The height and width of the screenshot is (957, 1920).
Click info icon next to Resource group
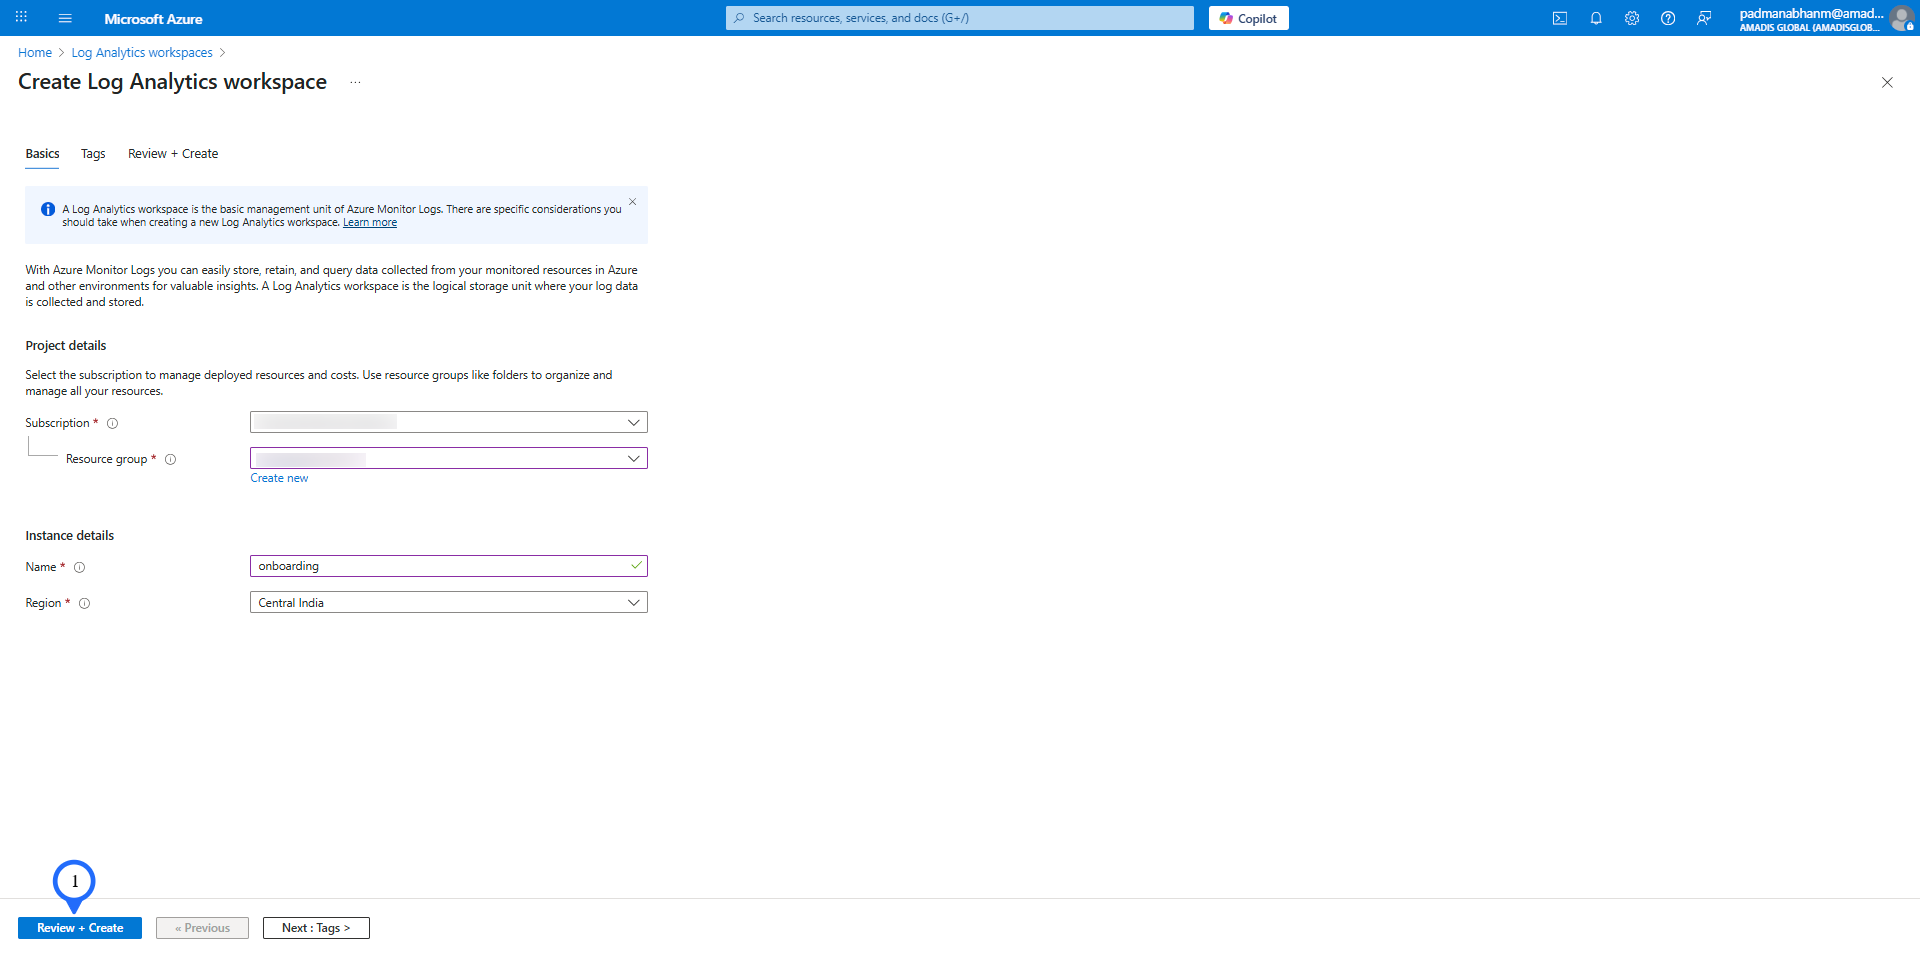(x=170, y=460)
